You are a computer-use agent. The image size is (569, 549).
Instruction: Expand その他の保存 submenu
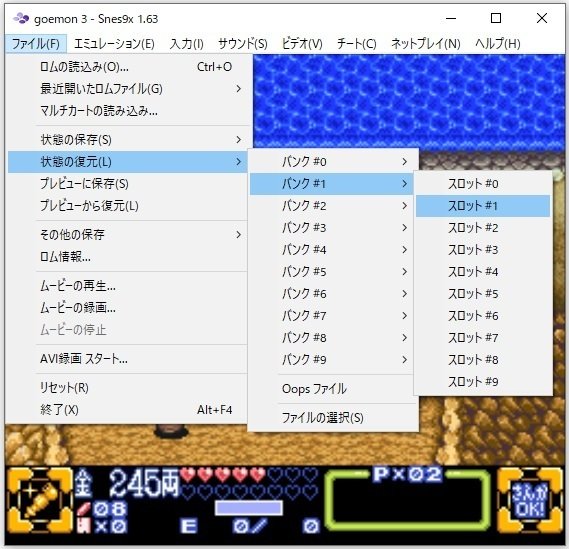[x=127, y=234]
